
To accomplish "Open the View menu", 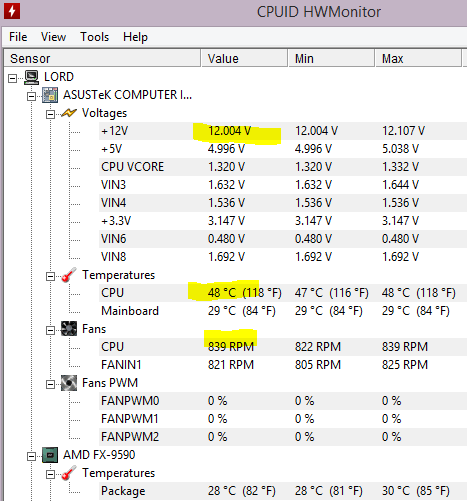I will coord(53,37).
